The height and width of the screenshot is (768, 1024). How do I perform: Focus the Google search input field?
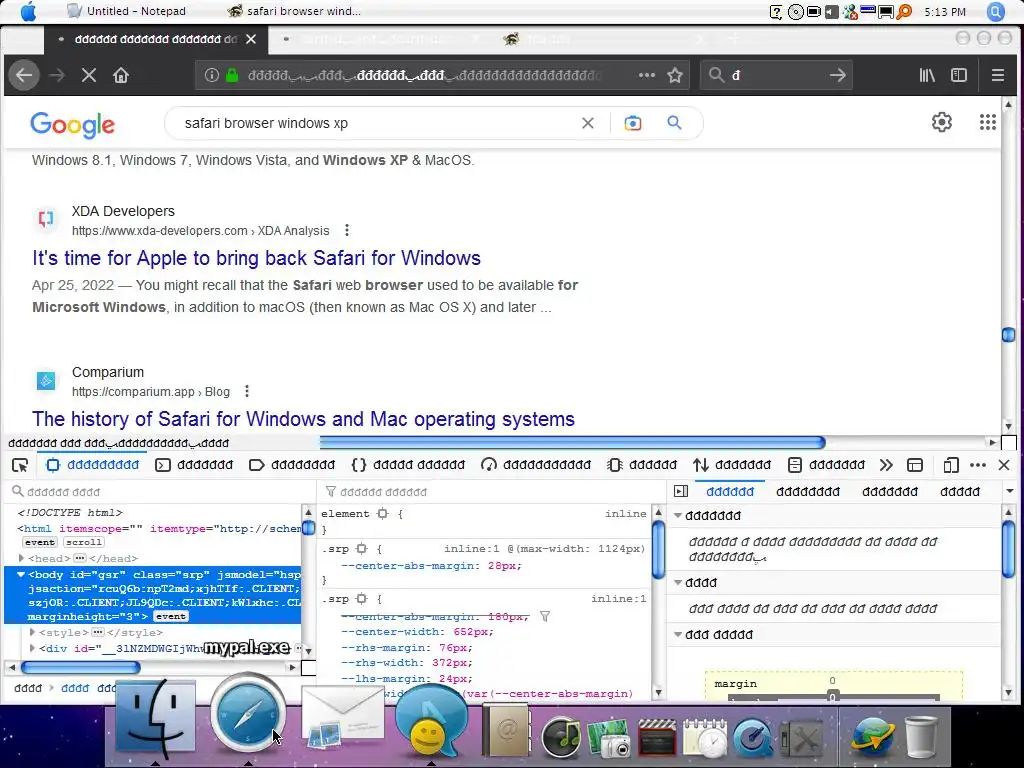pyautogui.click(x=379, y=123)
